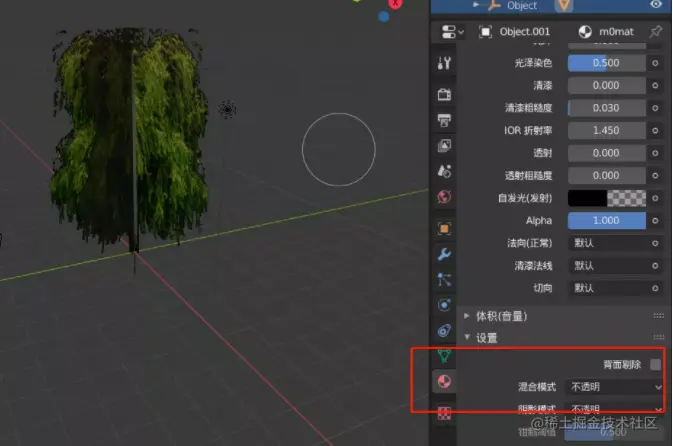Viewport: 673px width, 446px height.
Task: Open the 阴影模式 dropdown
Action: [615, 409]
